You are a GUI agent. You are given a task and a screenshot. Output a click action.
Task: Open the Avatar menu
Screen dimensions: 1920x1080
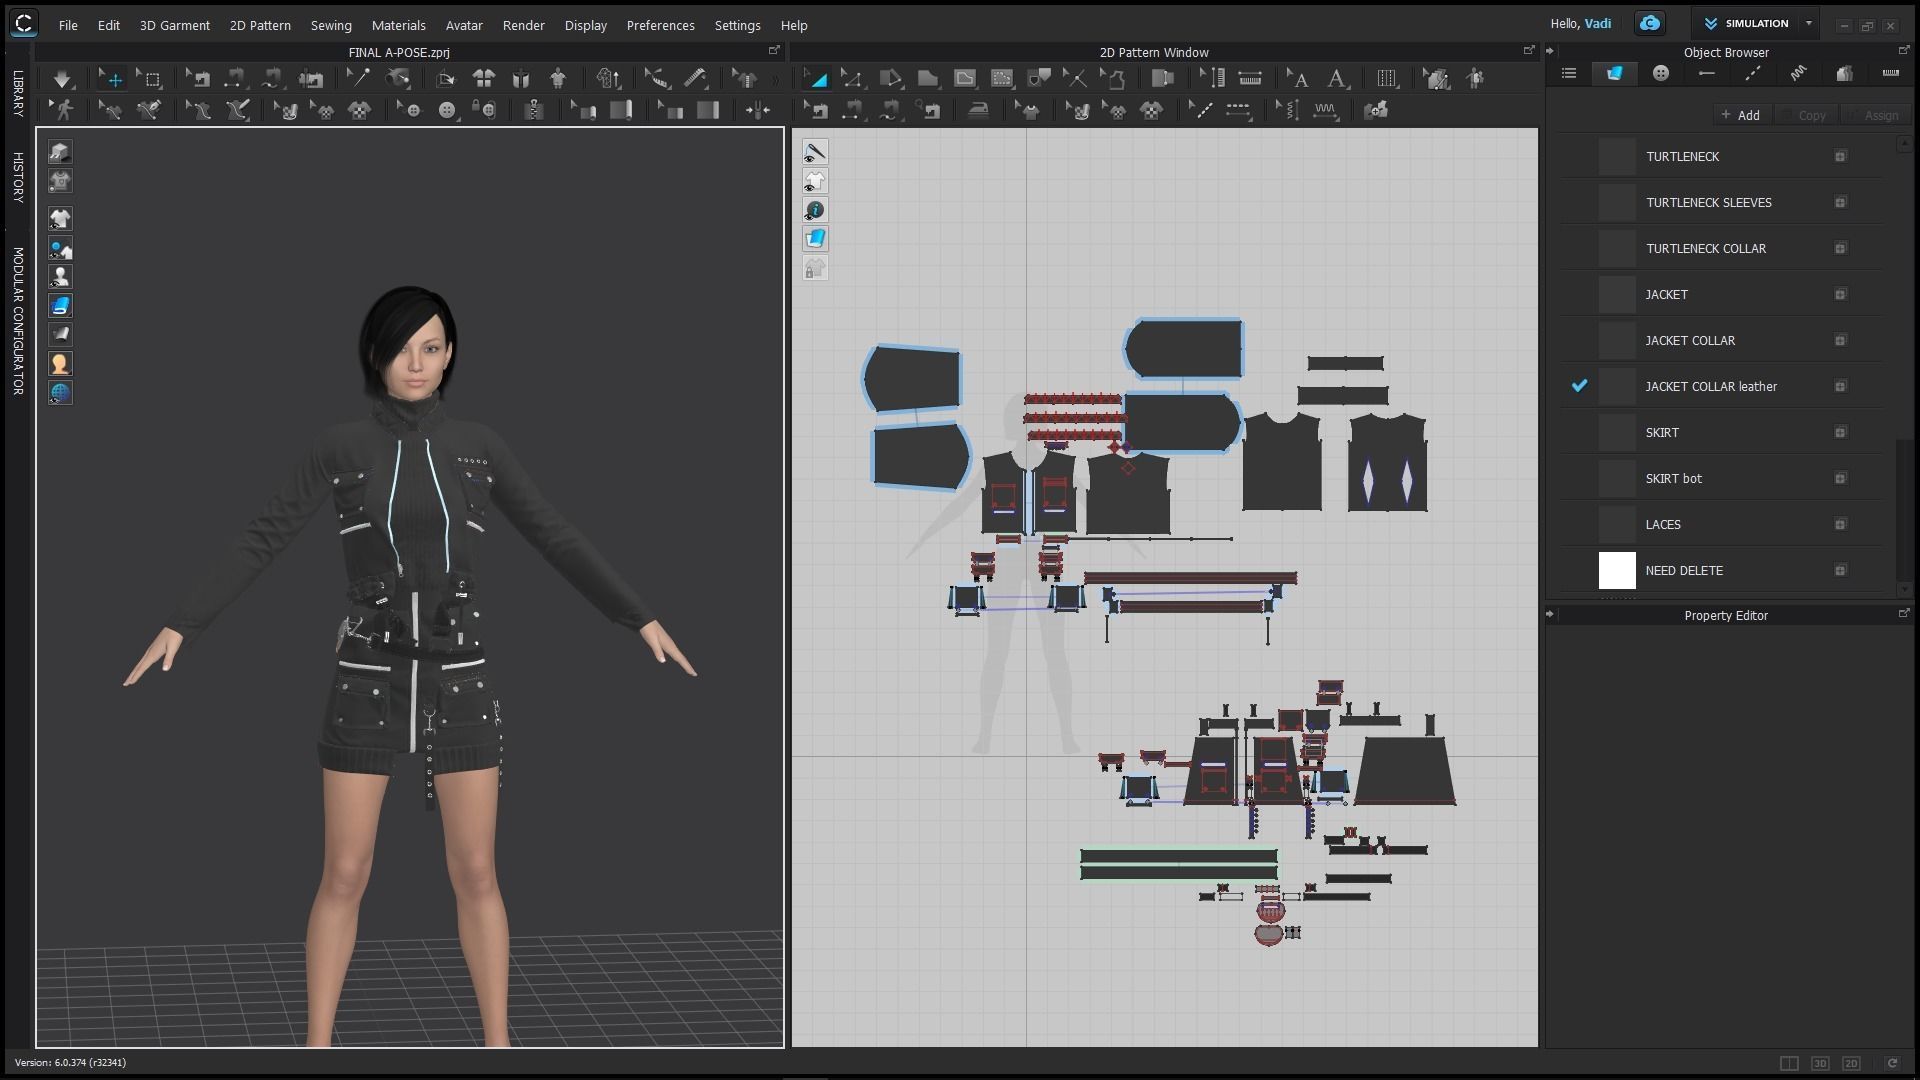tap(464, 25)
